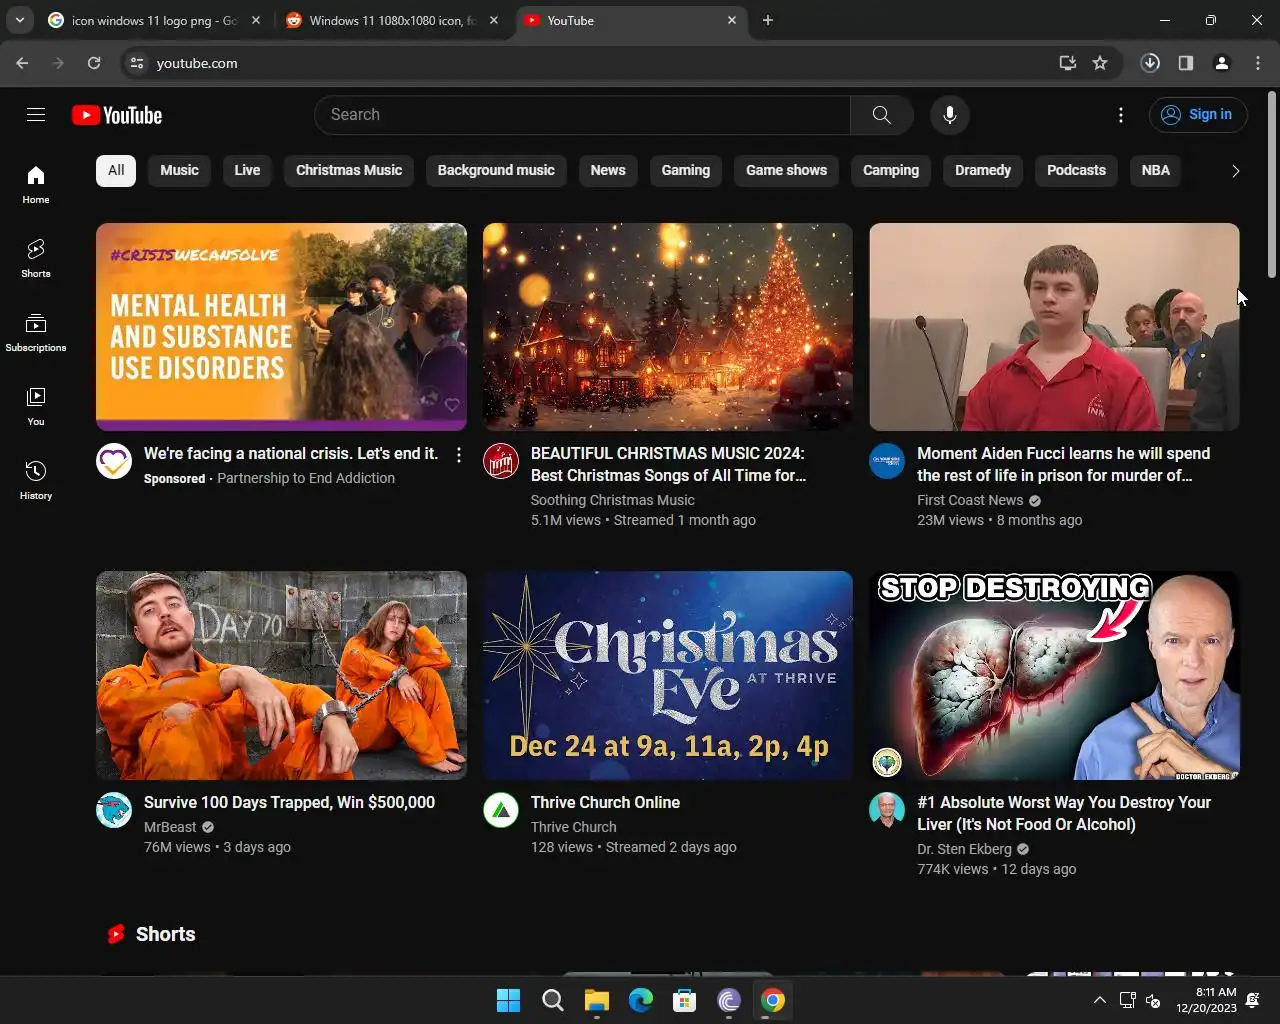Select the Christmas Music chip
This screenshot has height=1024, width=1280.
(x=349, y=170)
